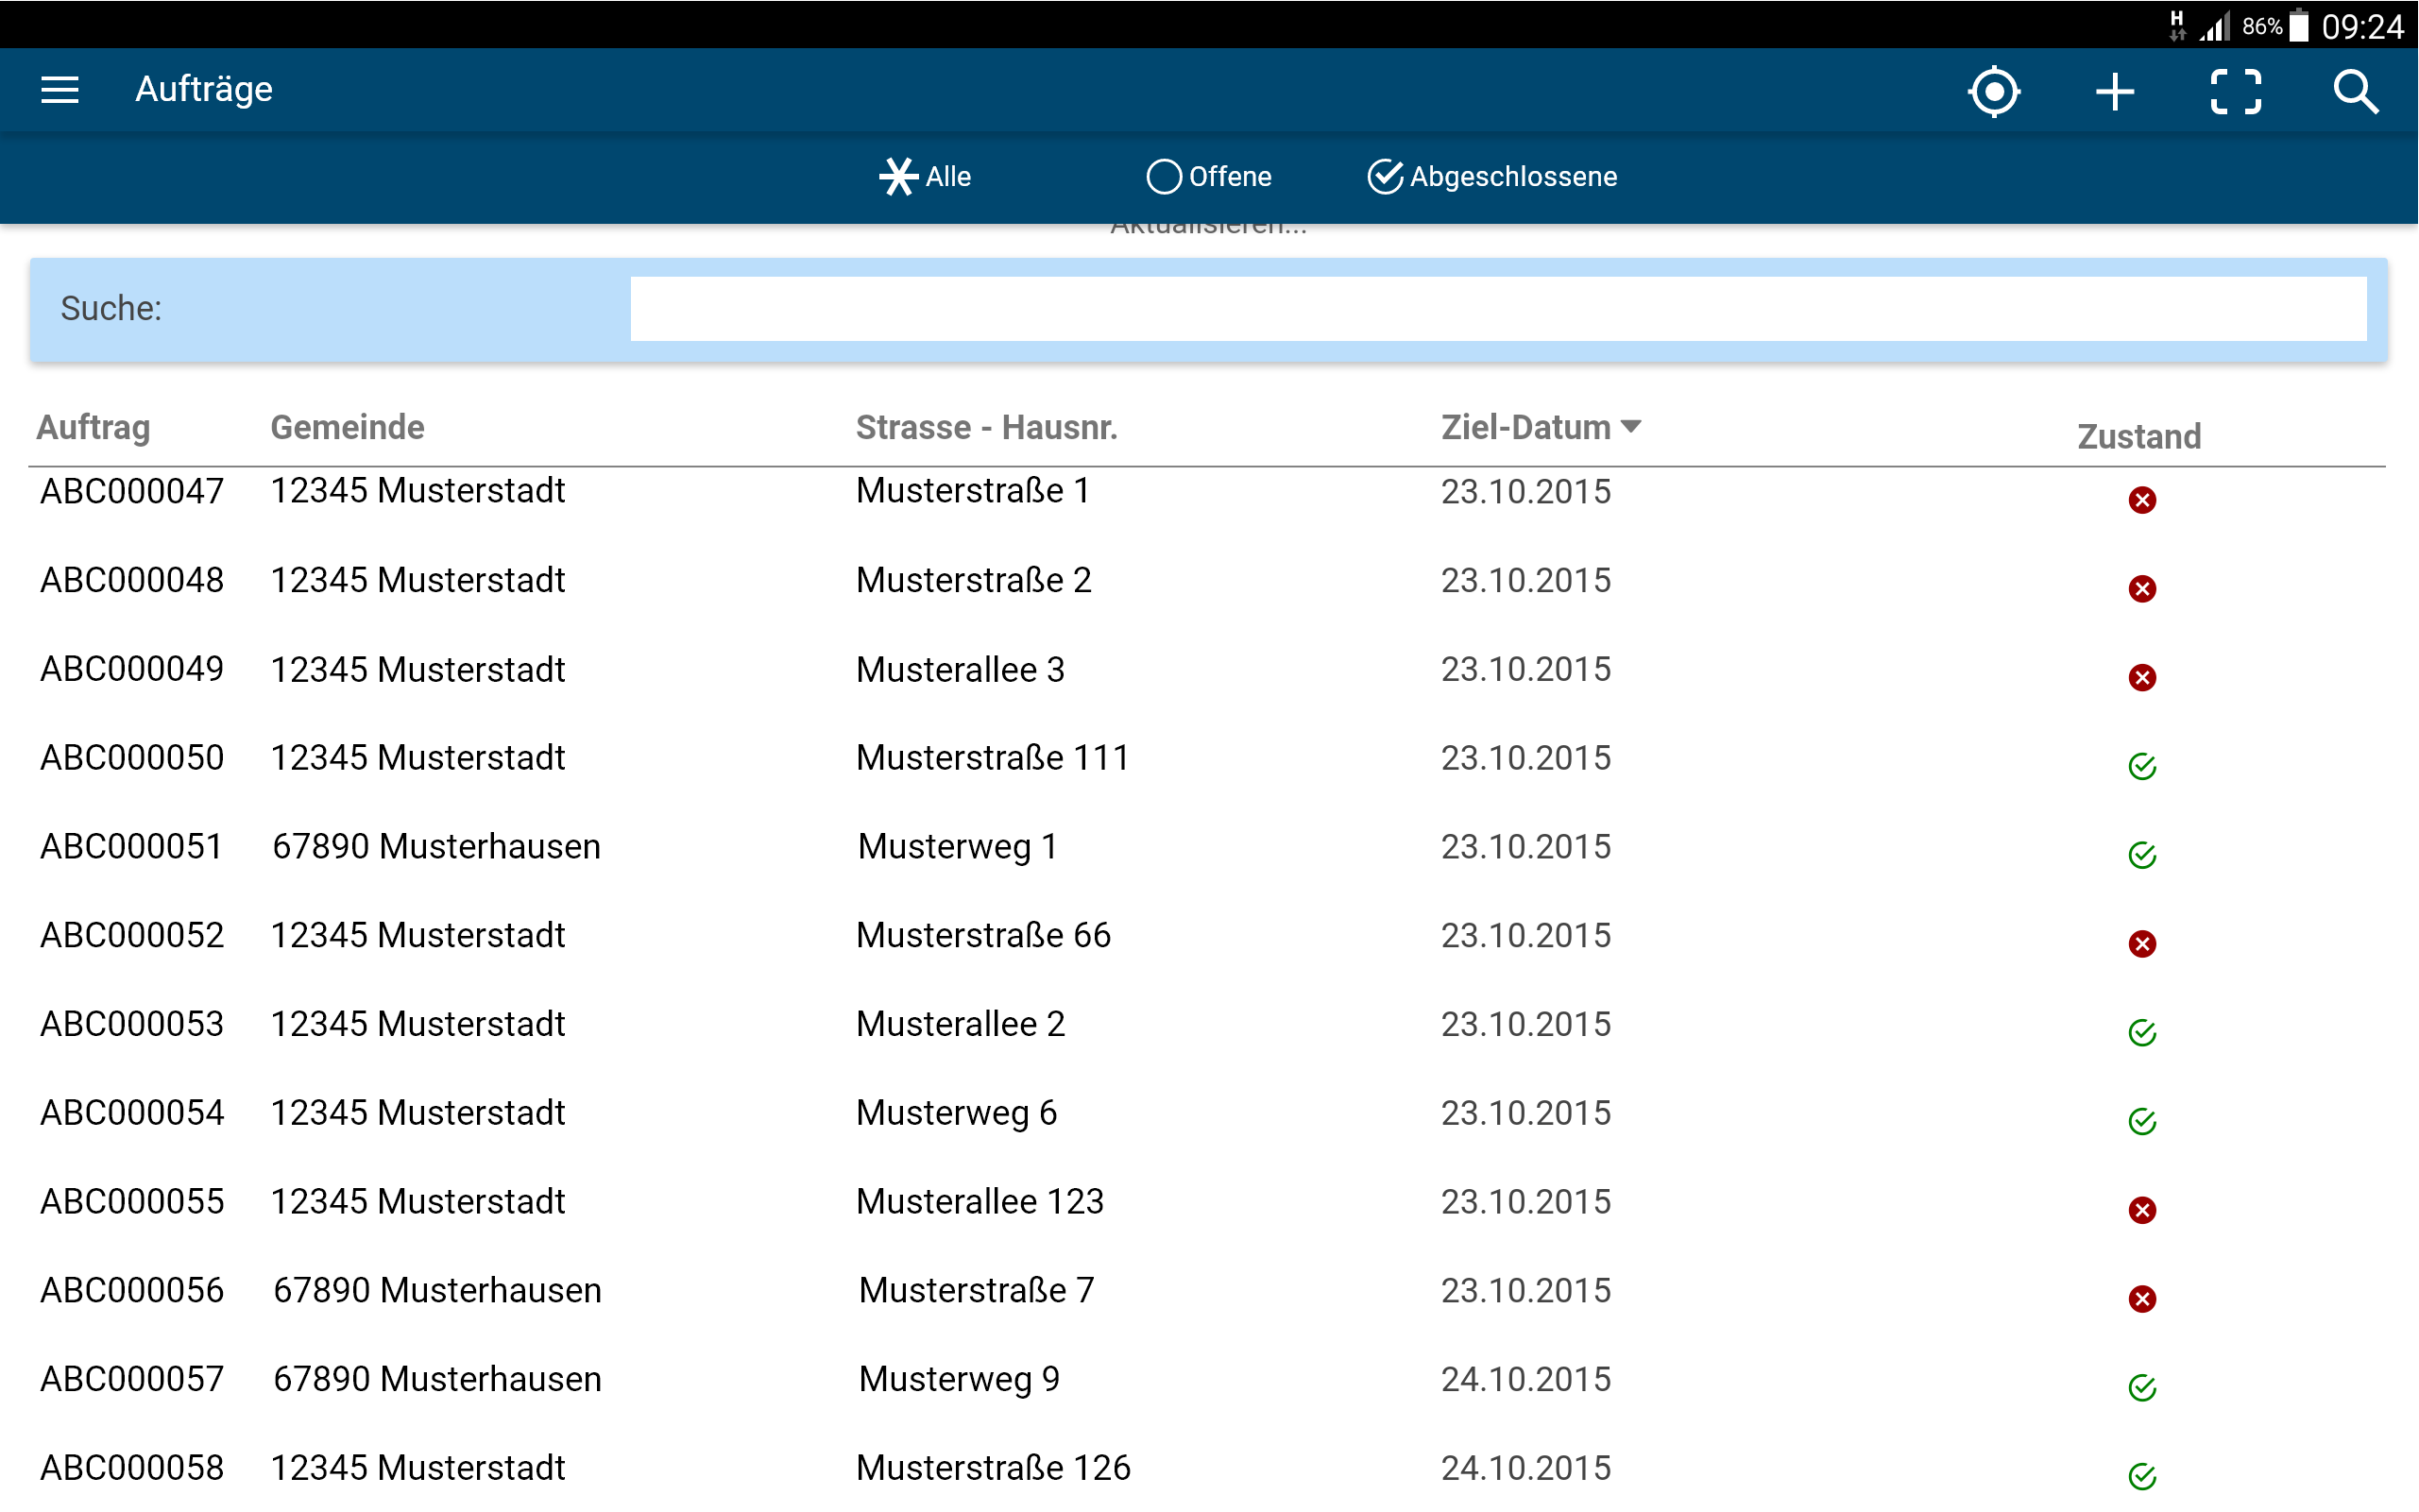This screenshot has width=2419, height=1512.
Task: Select address Musterstraße 126
Action: (x=994, y=1468)
